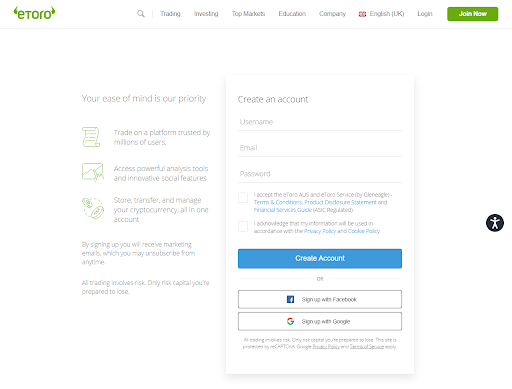The image size is (512, 389).
Task: Check the Terms & Conditions acceptance box
Action: tap(243, 197)
